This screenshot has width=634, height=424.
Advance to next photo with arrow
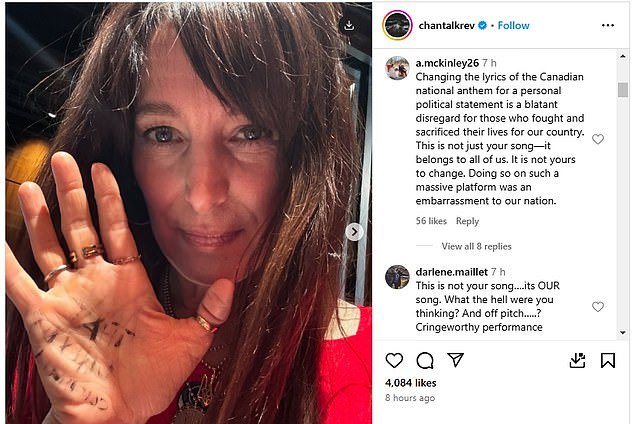coord(354,232)
